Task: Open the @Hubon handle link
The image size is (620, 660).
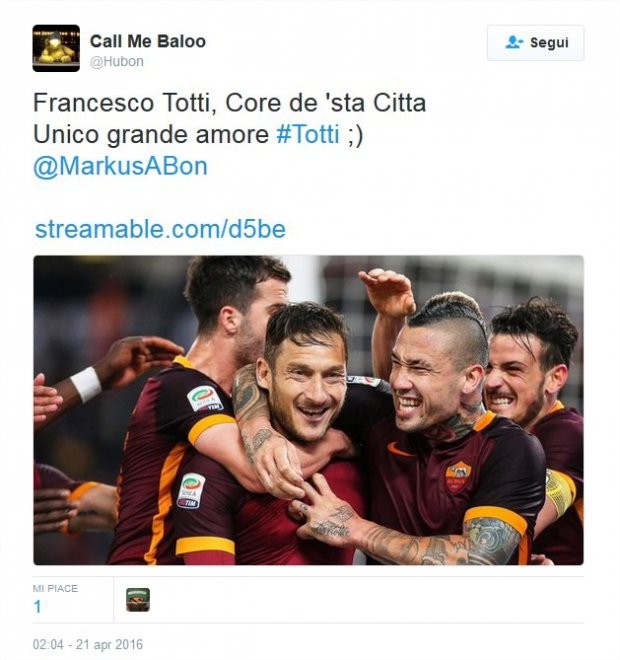Action: [x=117, y=61]
